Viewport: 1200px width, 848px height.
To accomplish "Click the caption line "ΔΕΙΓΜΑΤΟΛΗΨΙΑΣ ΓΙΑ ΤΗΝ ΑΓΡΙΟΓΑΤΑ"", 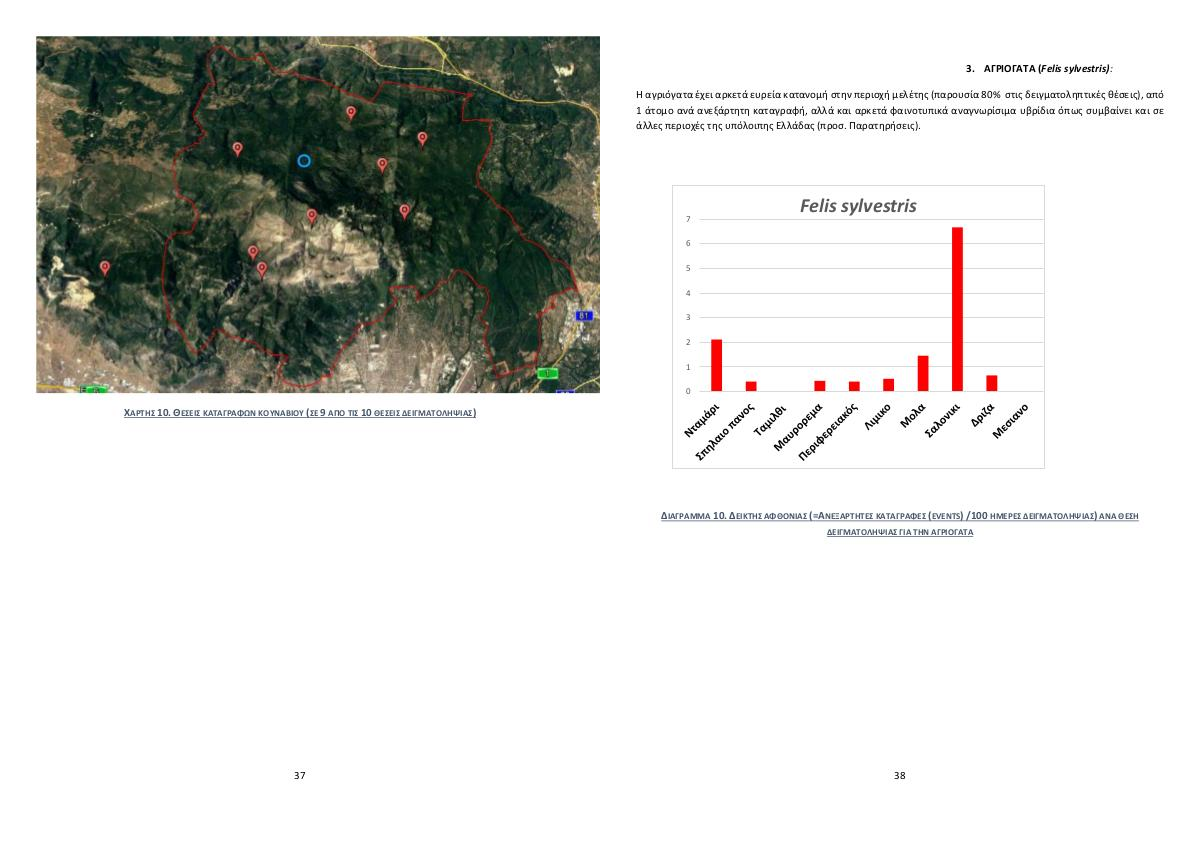I will click(x=900, y=533).
